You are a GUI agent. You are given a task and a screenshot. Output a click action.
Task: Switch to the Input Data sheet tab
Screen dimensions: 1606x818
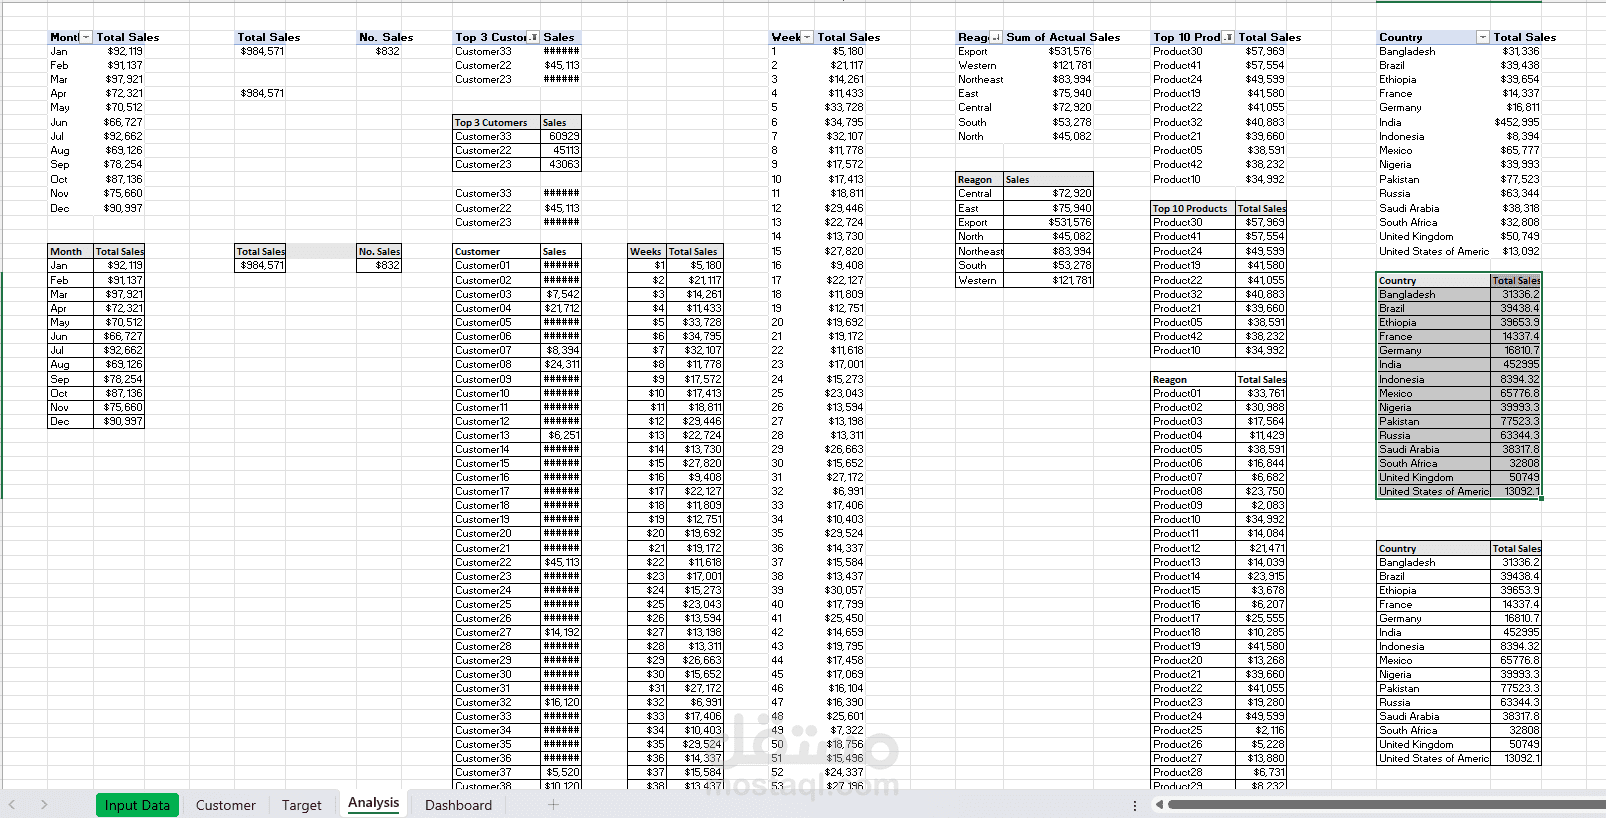(138, 805)
